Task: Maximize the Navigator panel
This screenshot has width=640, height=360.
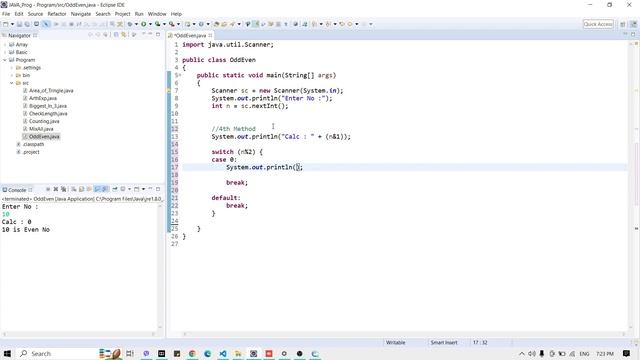Action: click(158, 35)
